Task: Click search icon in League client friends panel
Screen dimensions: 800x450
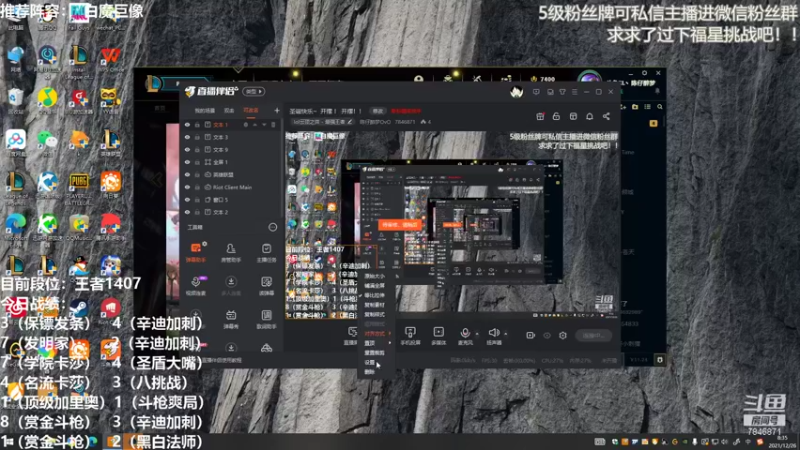Action: coord(660,107)
